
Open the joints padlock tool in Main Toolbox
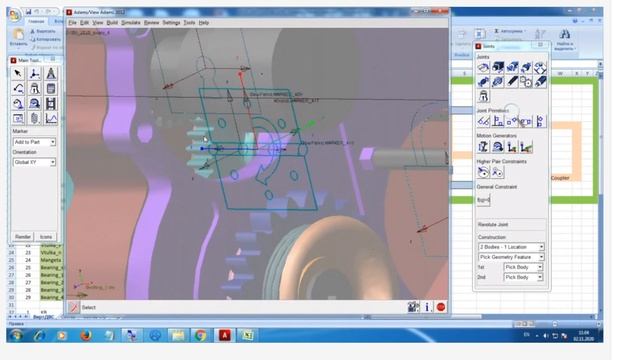pyautogui.click(x=34, y=89)
